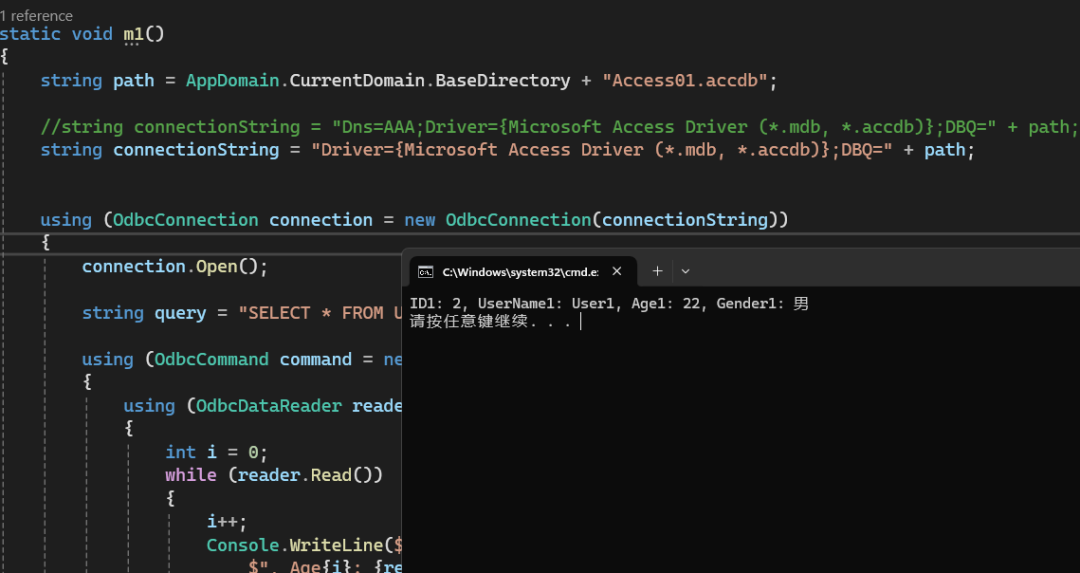
Task: Click the OdbcCommand type name
Action: tap(211, 359)
